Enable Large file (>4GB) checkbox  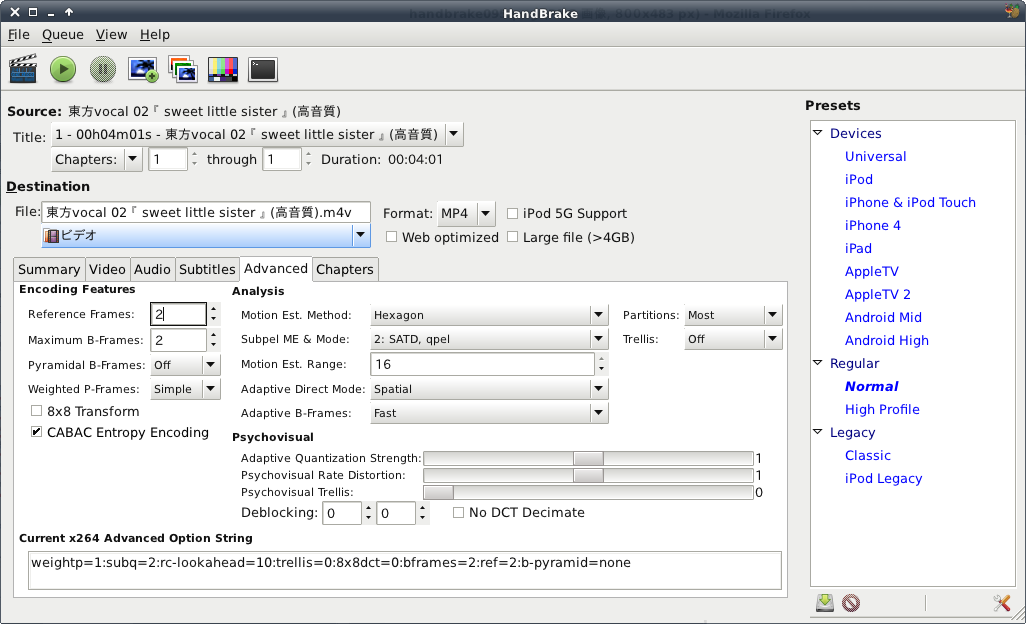[512, 237]
